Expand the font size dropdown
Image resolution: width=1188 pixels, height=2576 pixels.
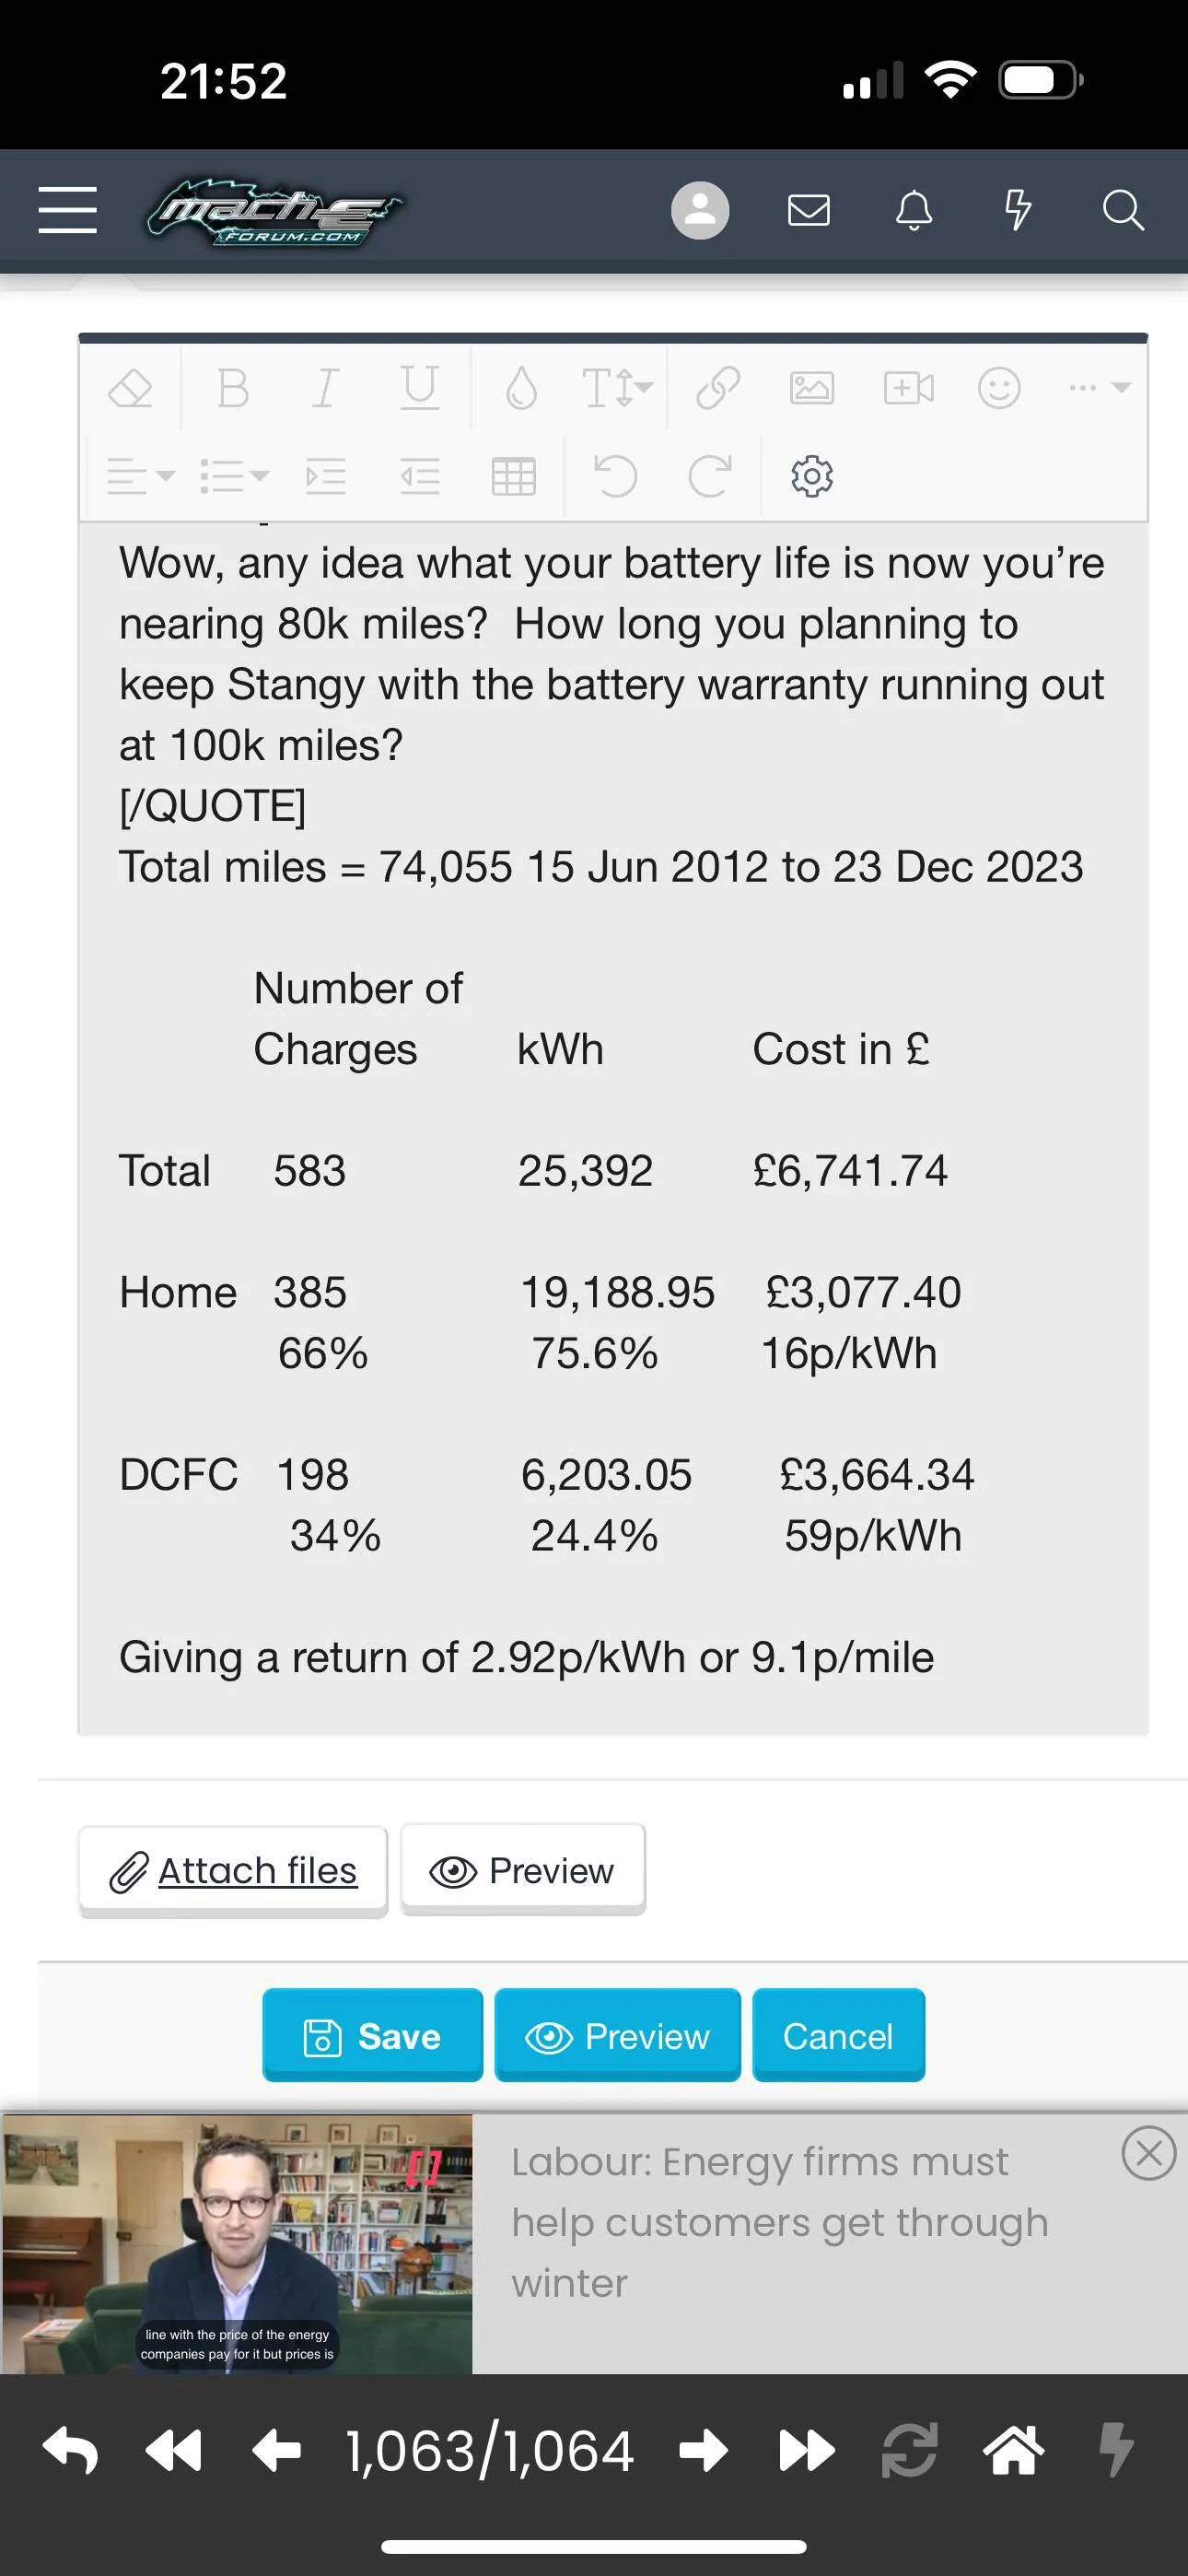pos(617,388)
